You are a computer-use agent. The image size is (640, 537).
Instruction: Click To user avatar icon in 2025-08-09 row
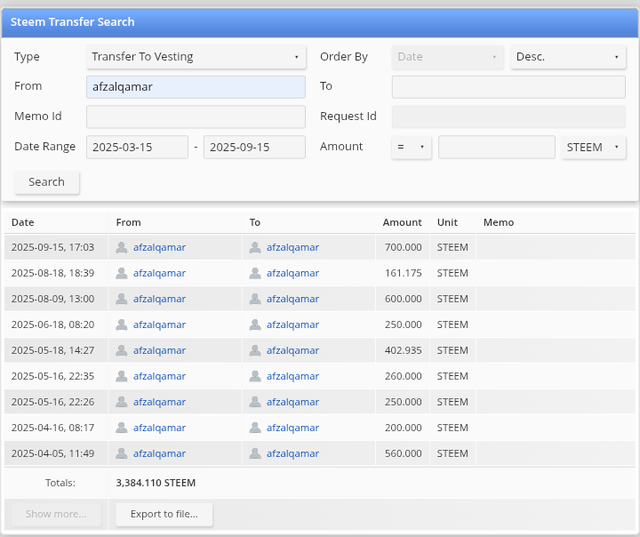(x=255, y=299)
